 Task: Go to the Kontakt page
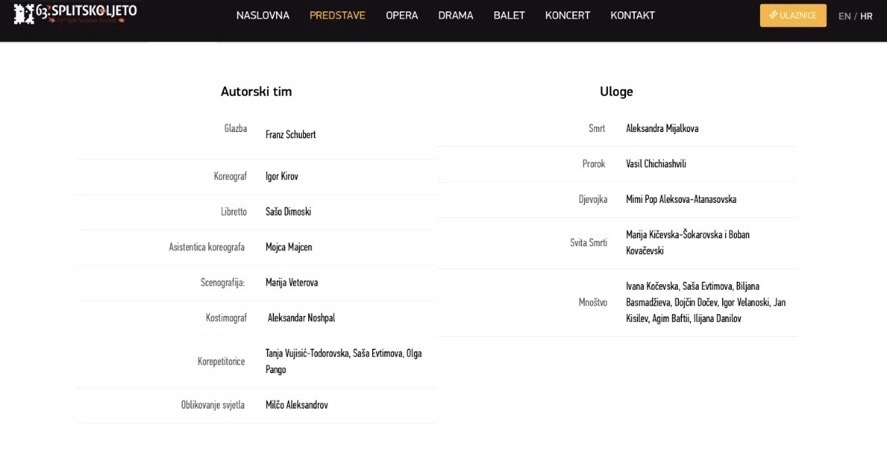632,16
